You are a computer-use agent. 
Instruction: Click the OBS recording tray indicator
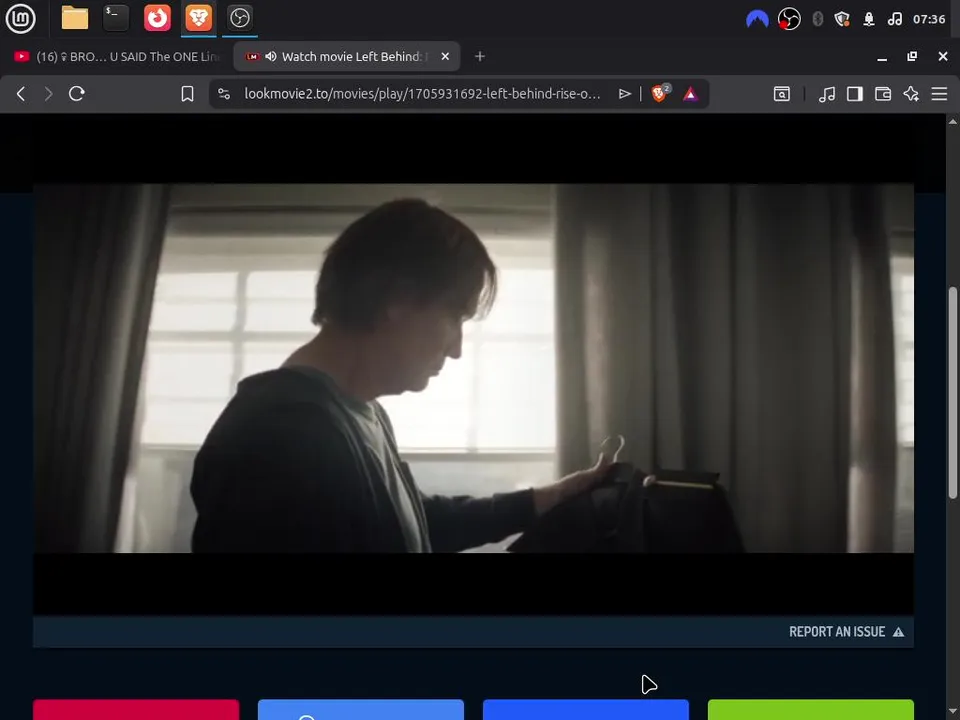[x=789, y=19]
